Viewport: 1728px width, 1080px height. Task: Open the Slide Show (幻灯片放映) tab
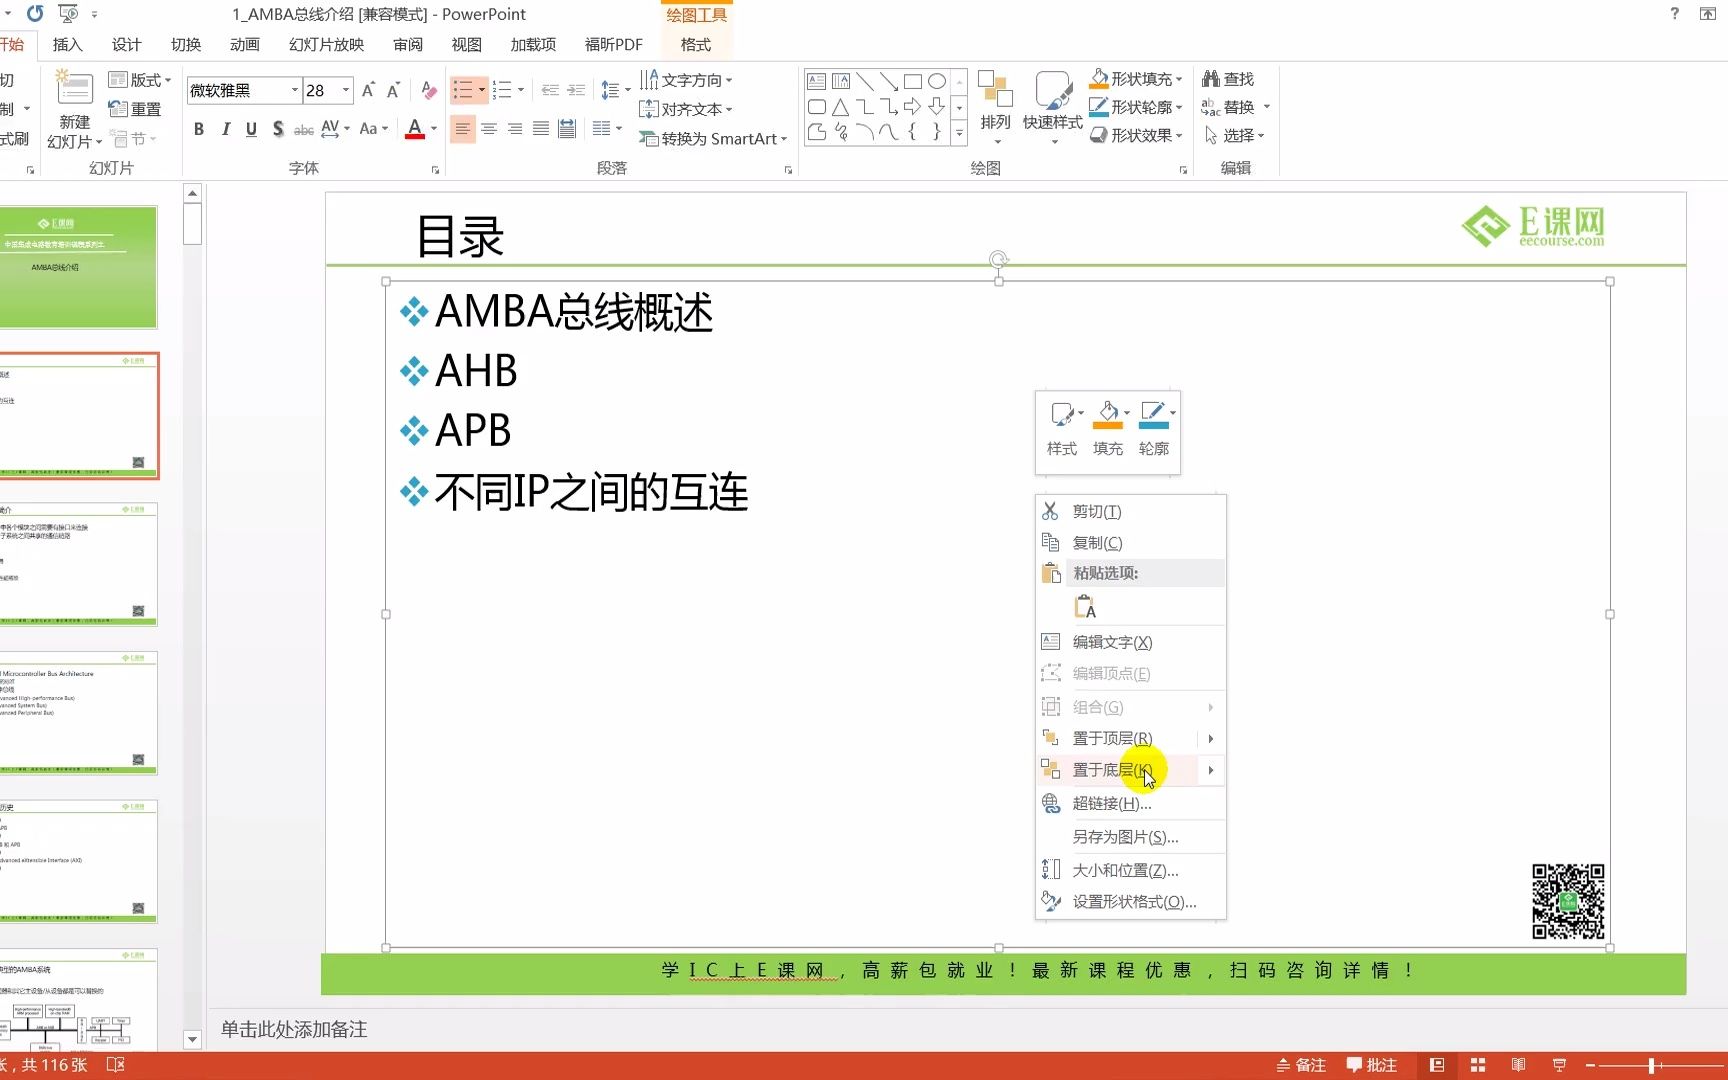pyautogui.click(x=327, y=45)
